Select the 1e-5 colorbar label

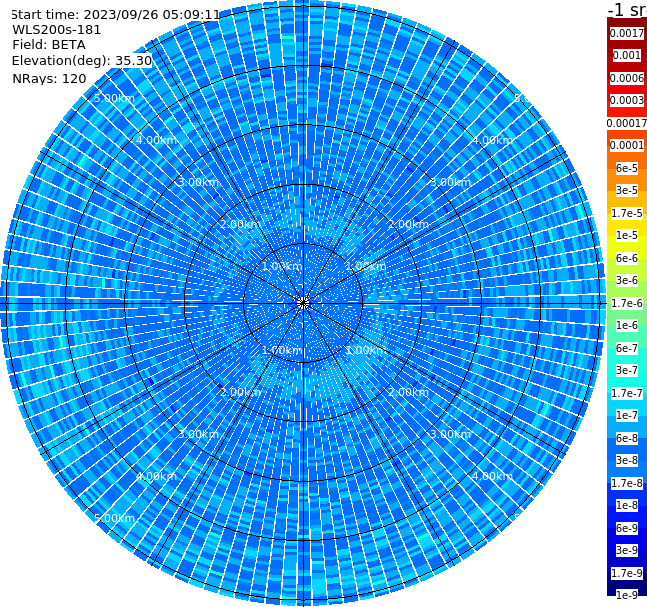tap(627, 235)
